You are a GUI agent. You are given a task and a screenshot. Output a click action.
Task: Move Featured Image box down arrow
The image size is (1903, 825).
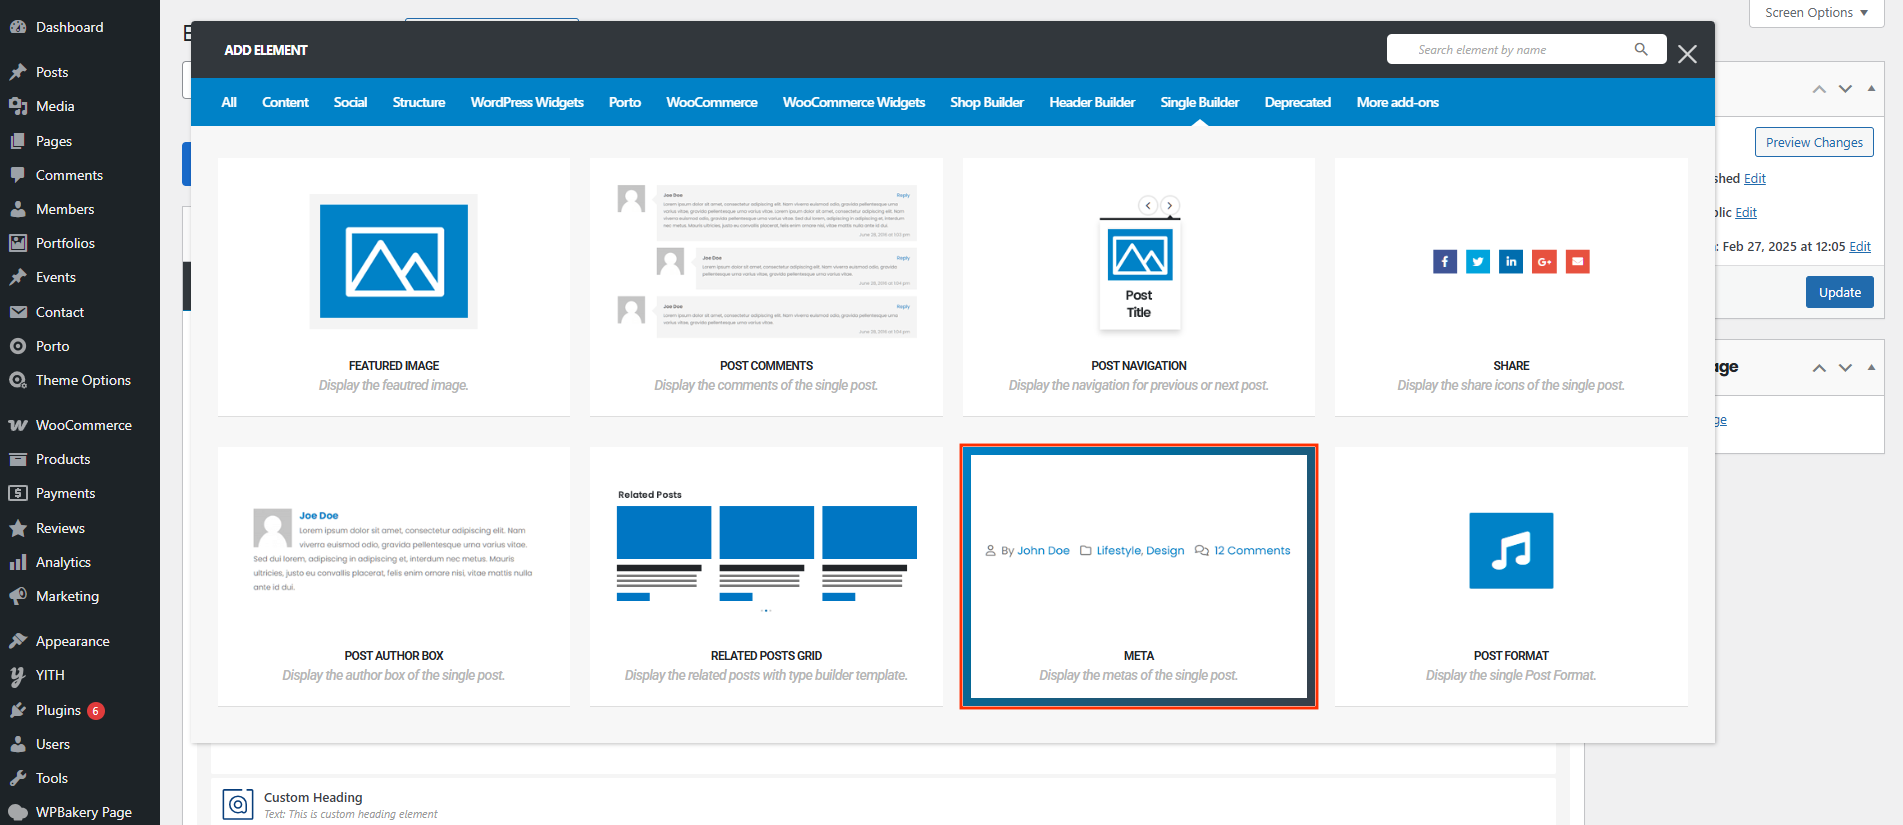[1845, 368]
